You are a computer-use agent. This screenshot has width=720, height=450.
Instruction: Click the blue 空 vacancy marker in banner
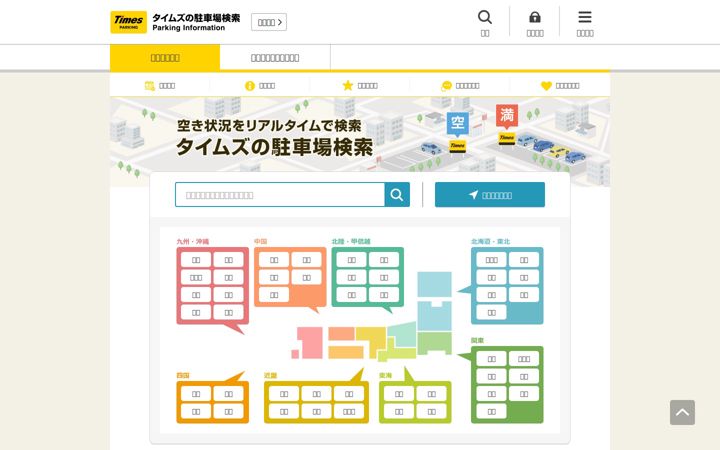[458, 124]
